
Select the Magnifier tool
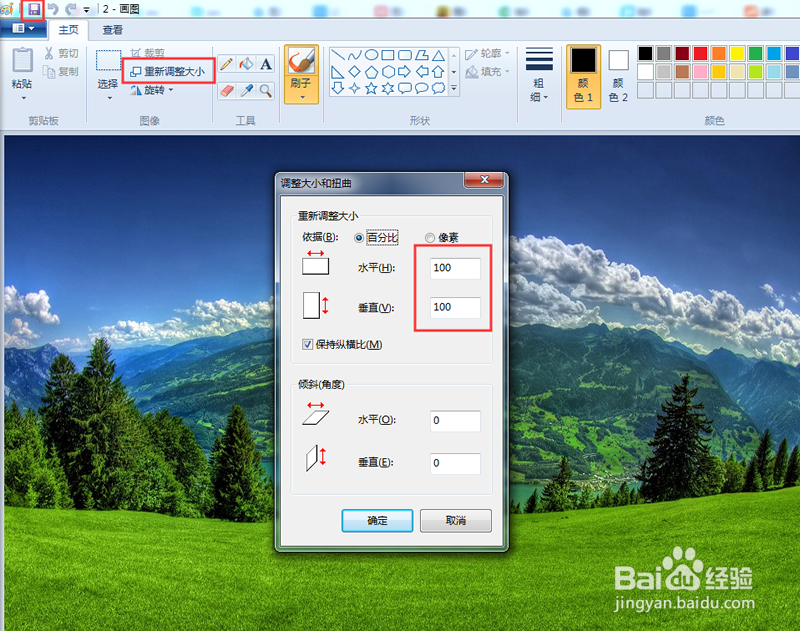tap(265, 91)
